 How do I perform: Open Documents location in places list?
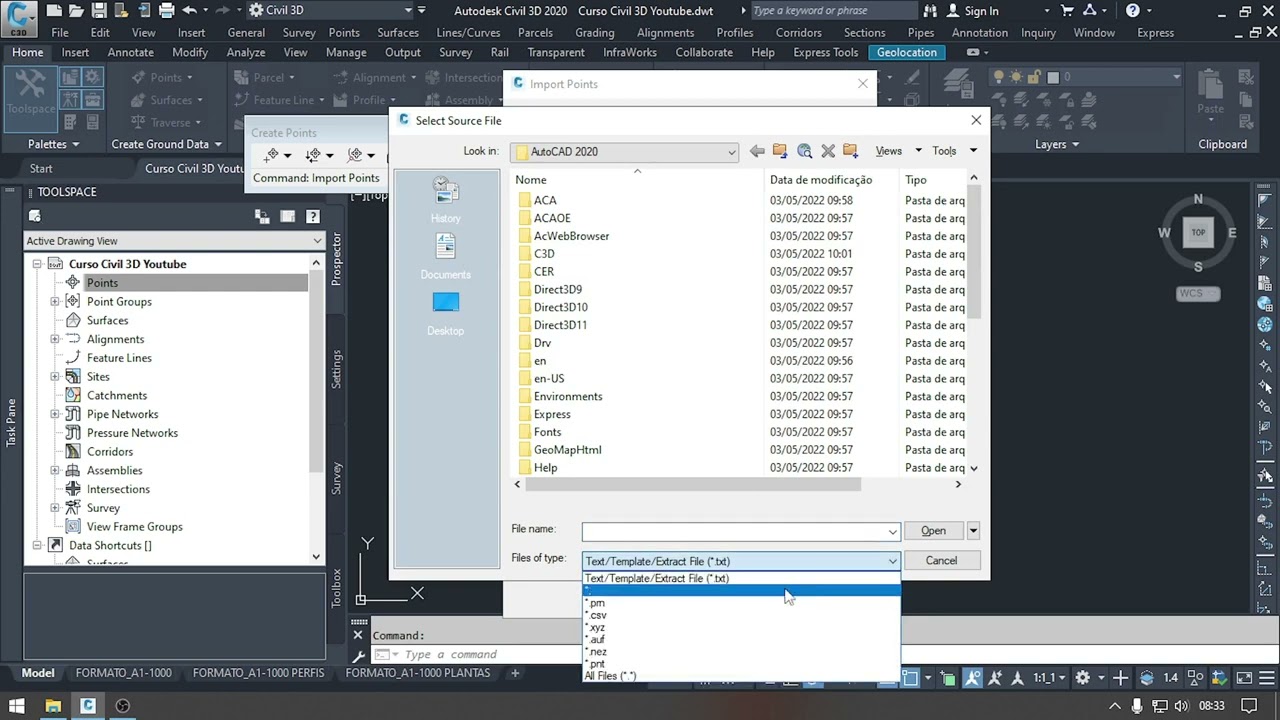tap(446, 255)
